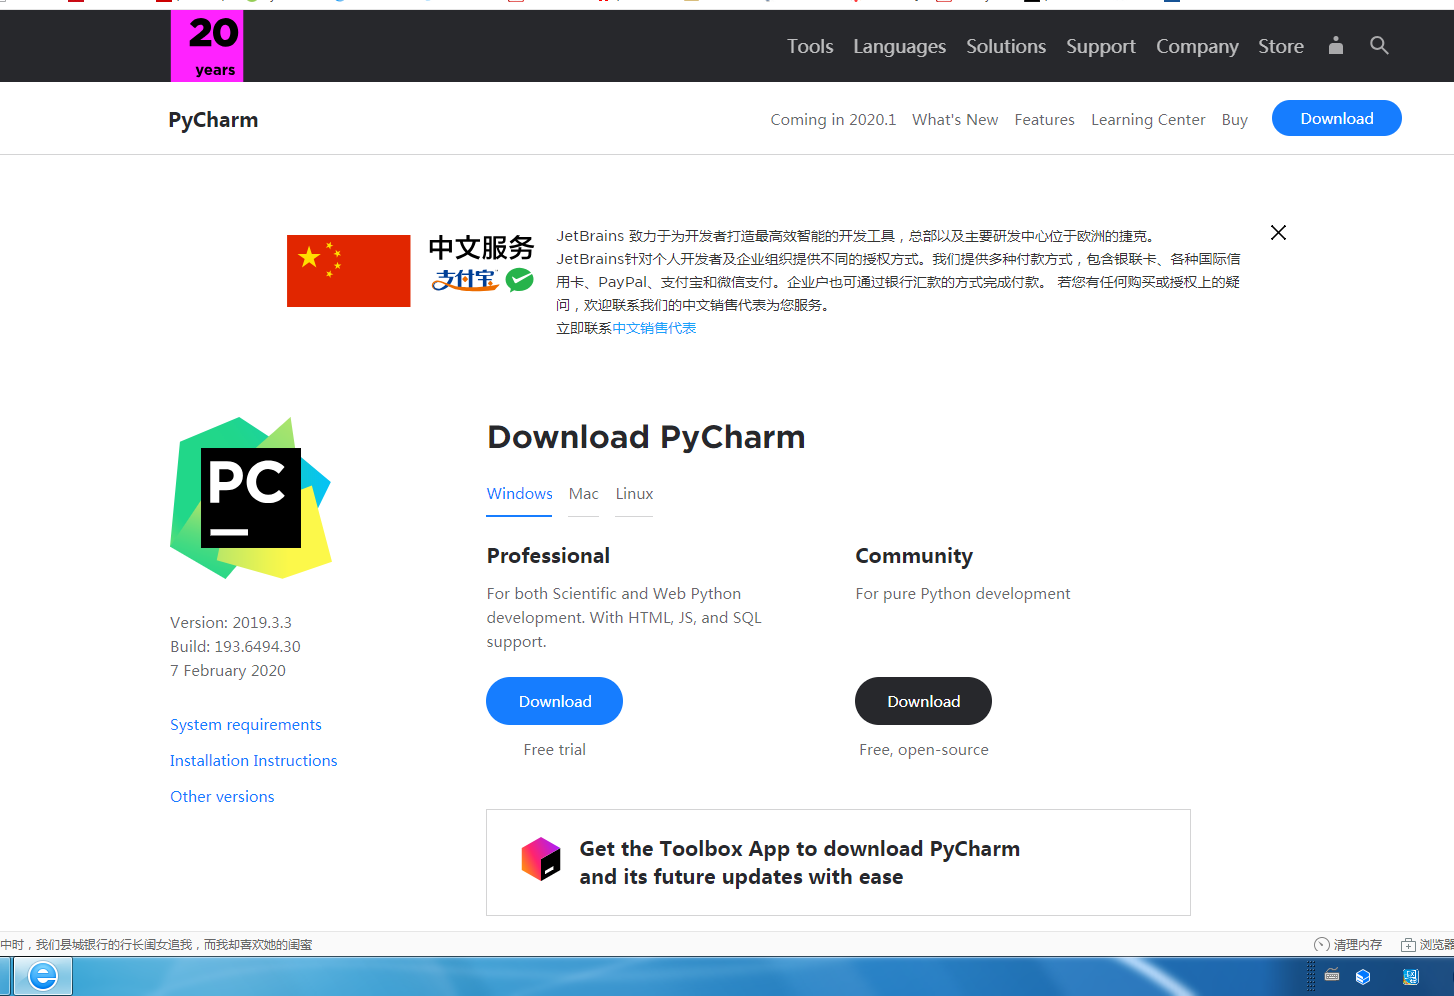
Task: Click the 'Free trial' label
Action: (x=555, y=750)
